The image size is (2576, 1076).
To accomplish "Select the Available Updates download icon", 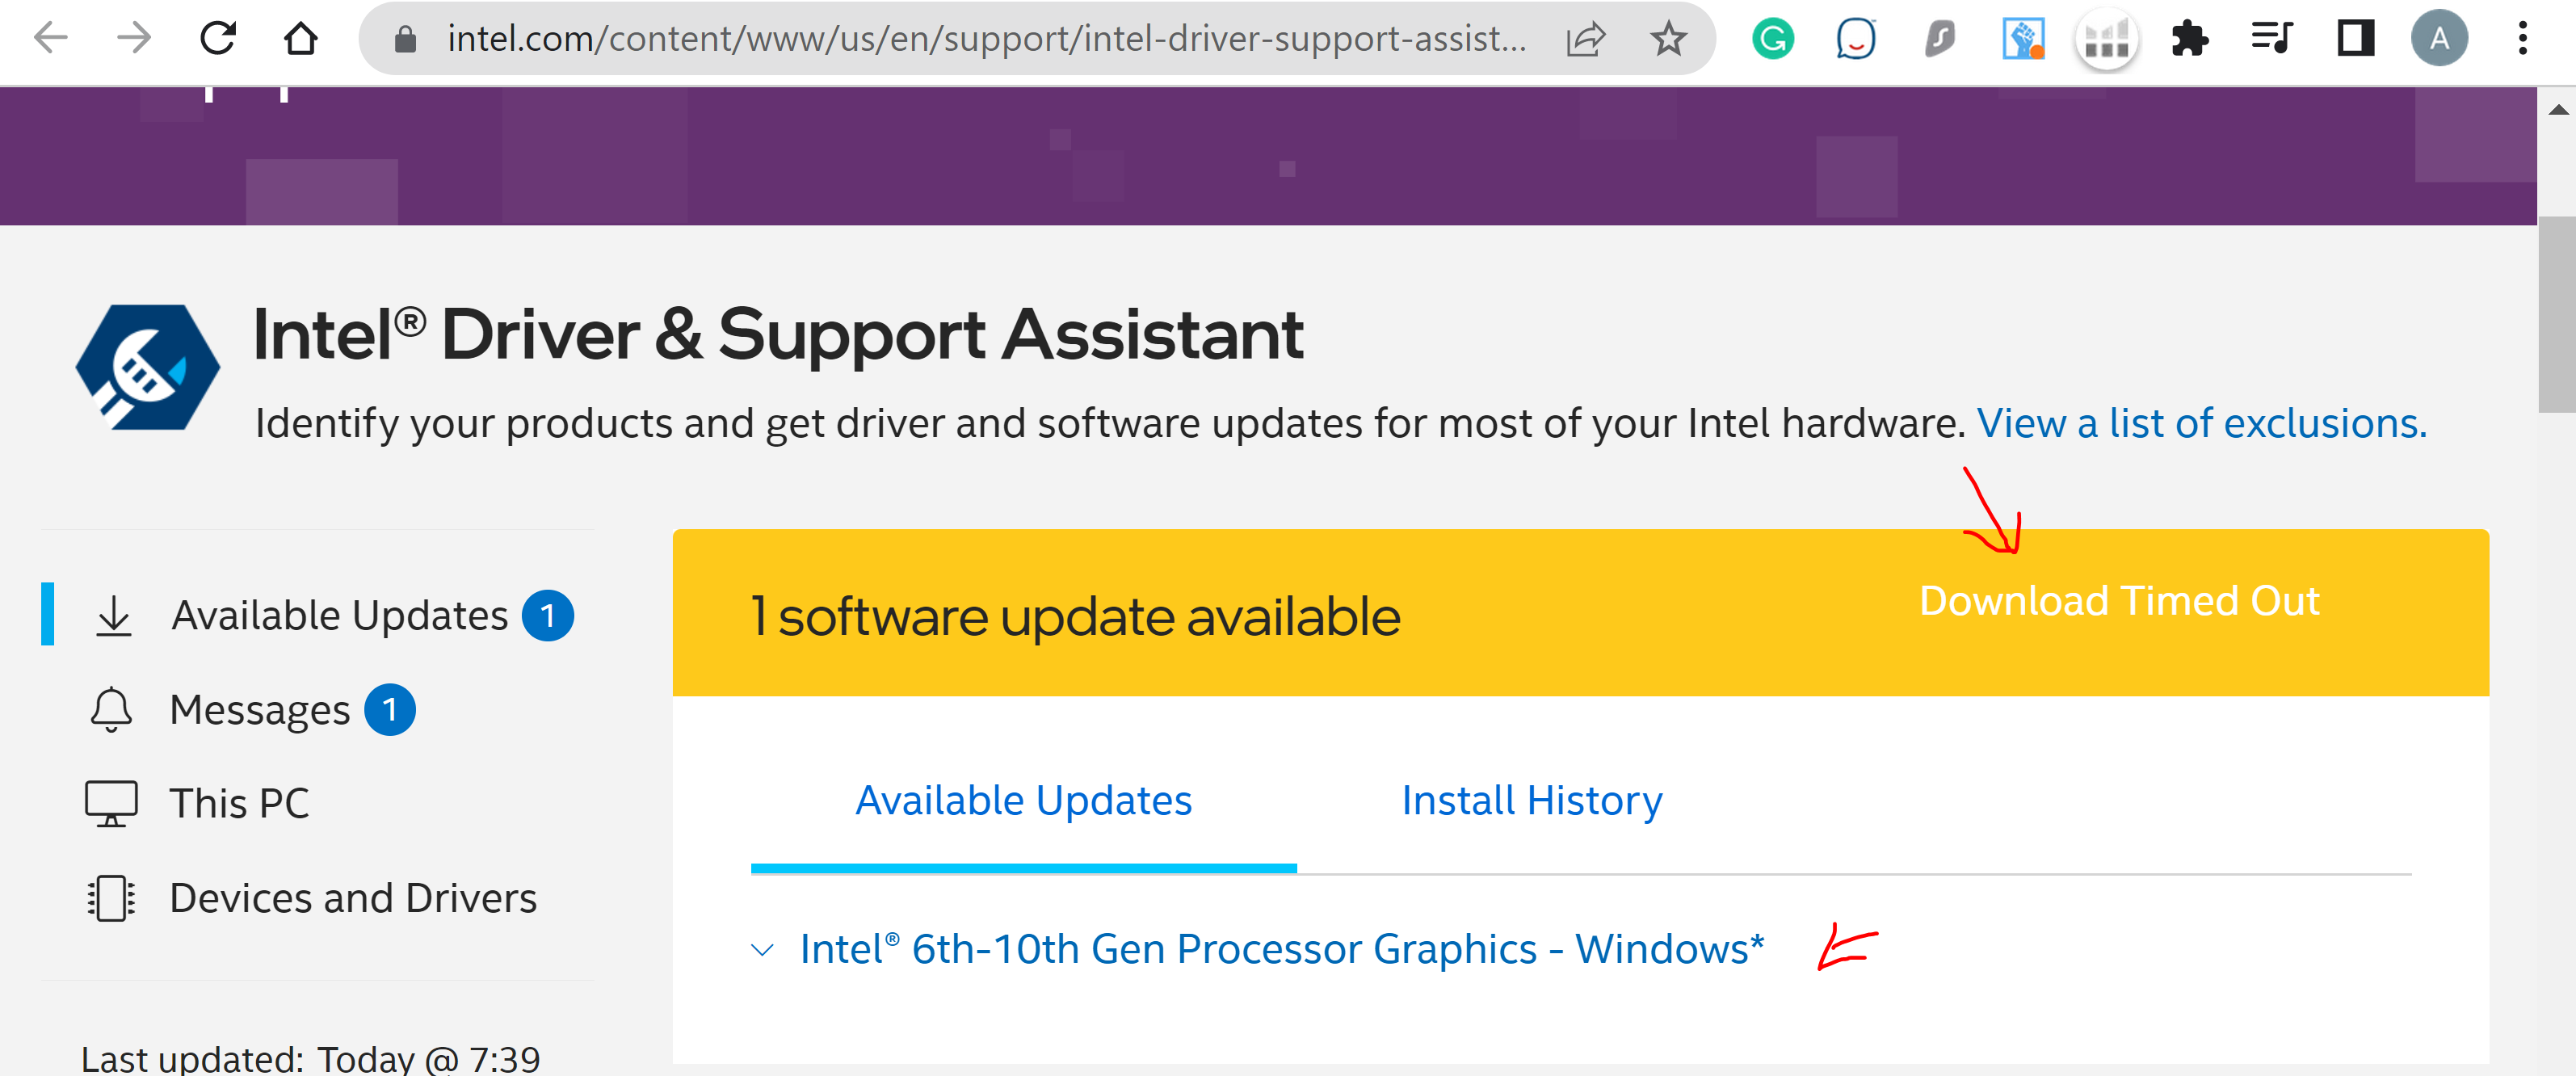I will point(113,615).
